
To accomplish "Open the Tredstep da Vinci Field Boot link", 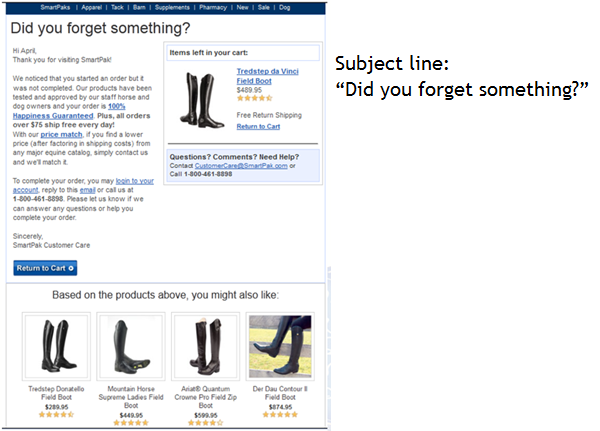I will click(x=267, y=76).
